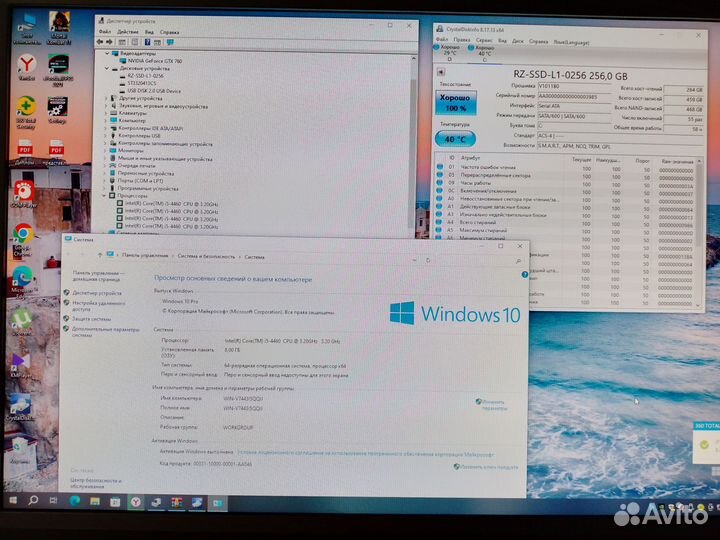Select disk C tab showing 40 °C
720x540 pixels.
point(483,53)
